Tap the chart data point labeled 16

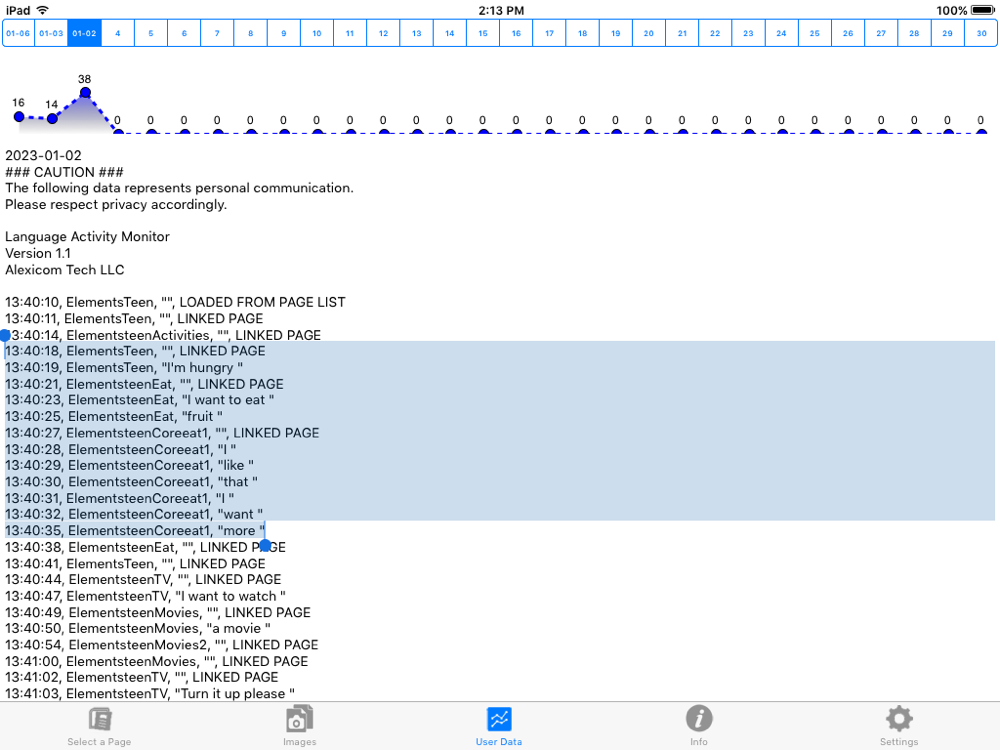point(19,116)
